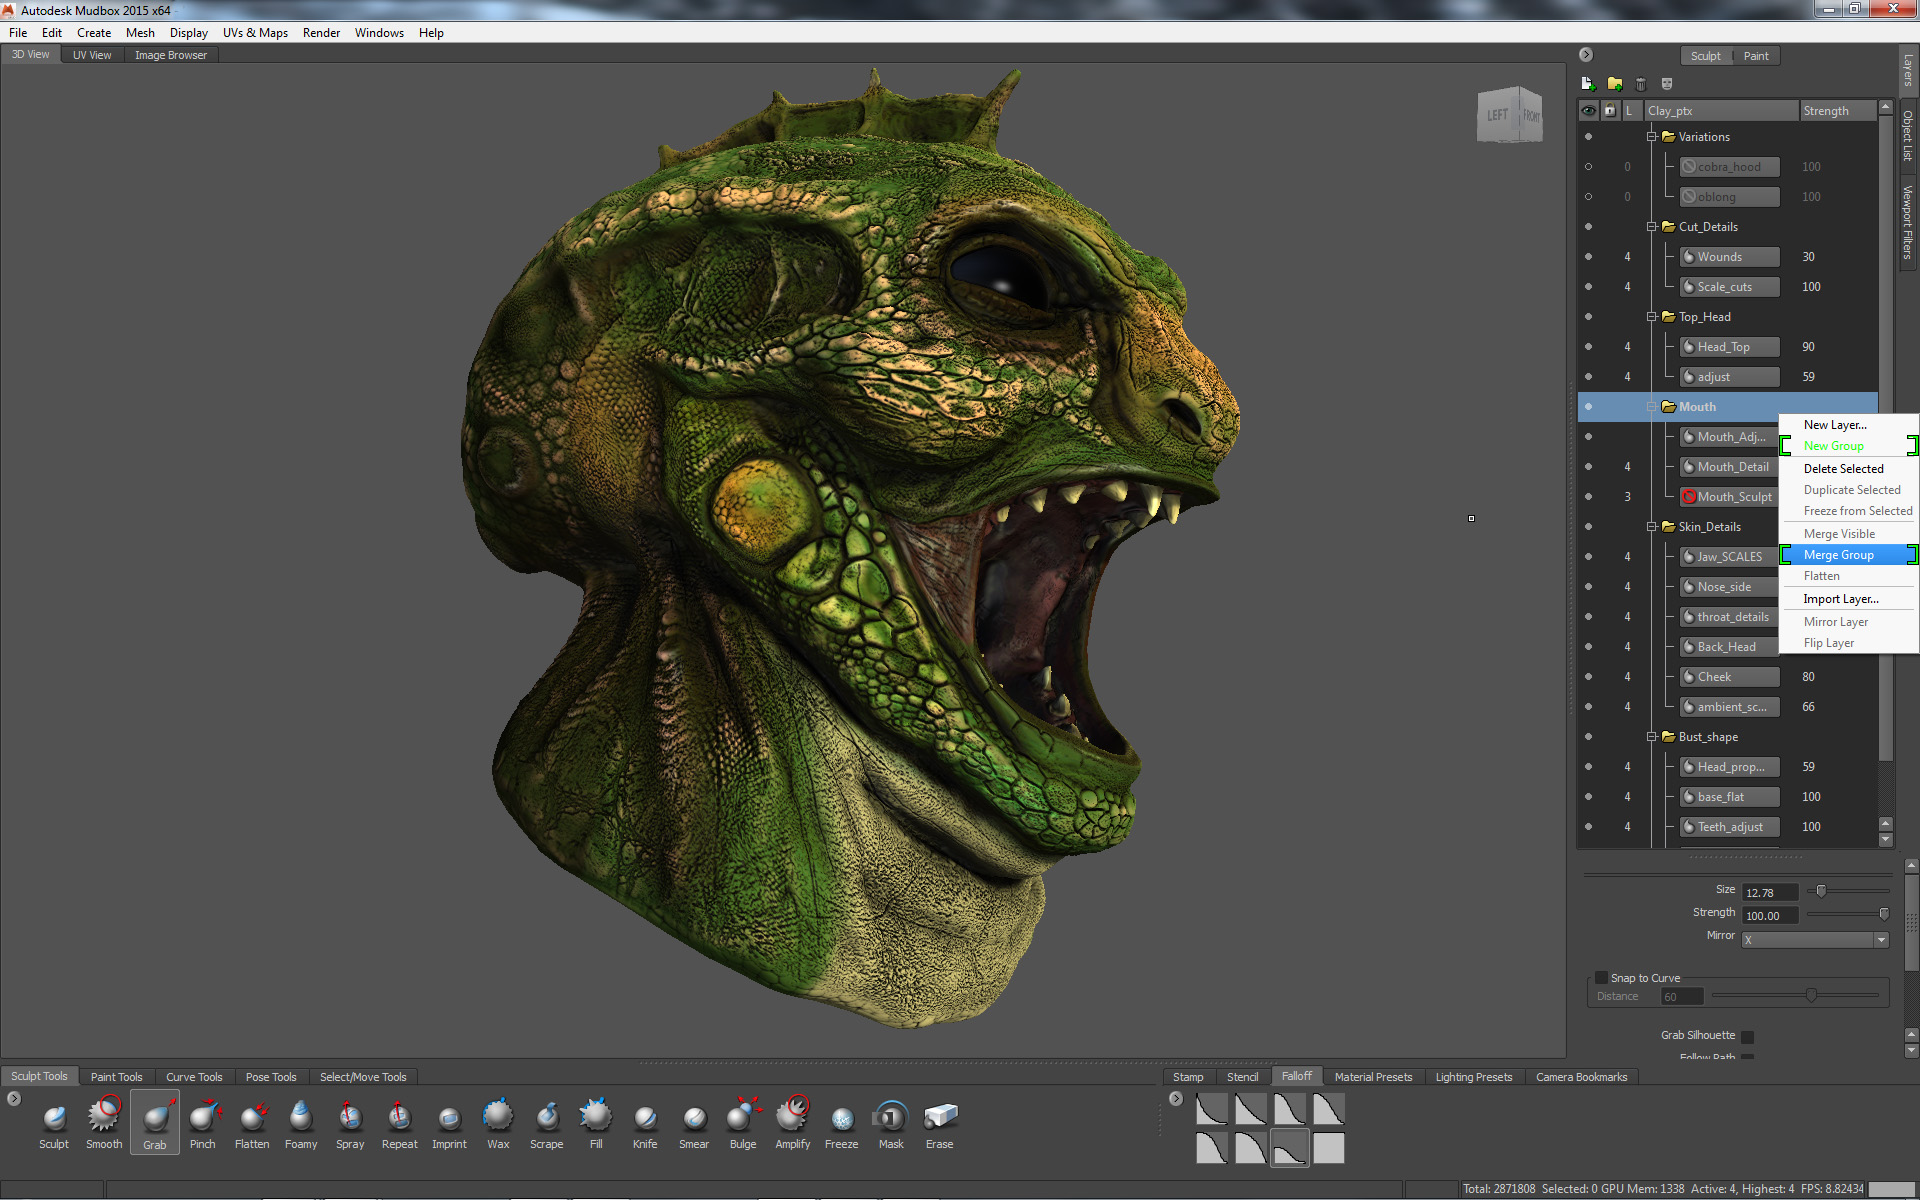Switch to the Paint Tools tab

(x=116, y=1077)
